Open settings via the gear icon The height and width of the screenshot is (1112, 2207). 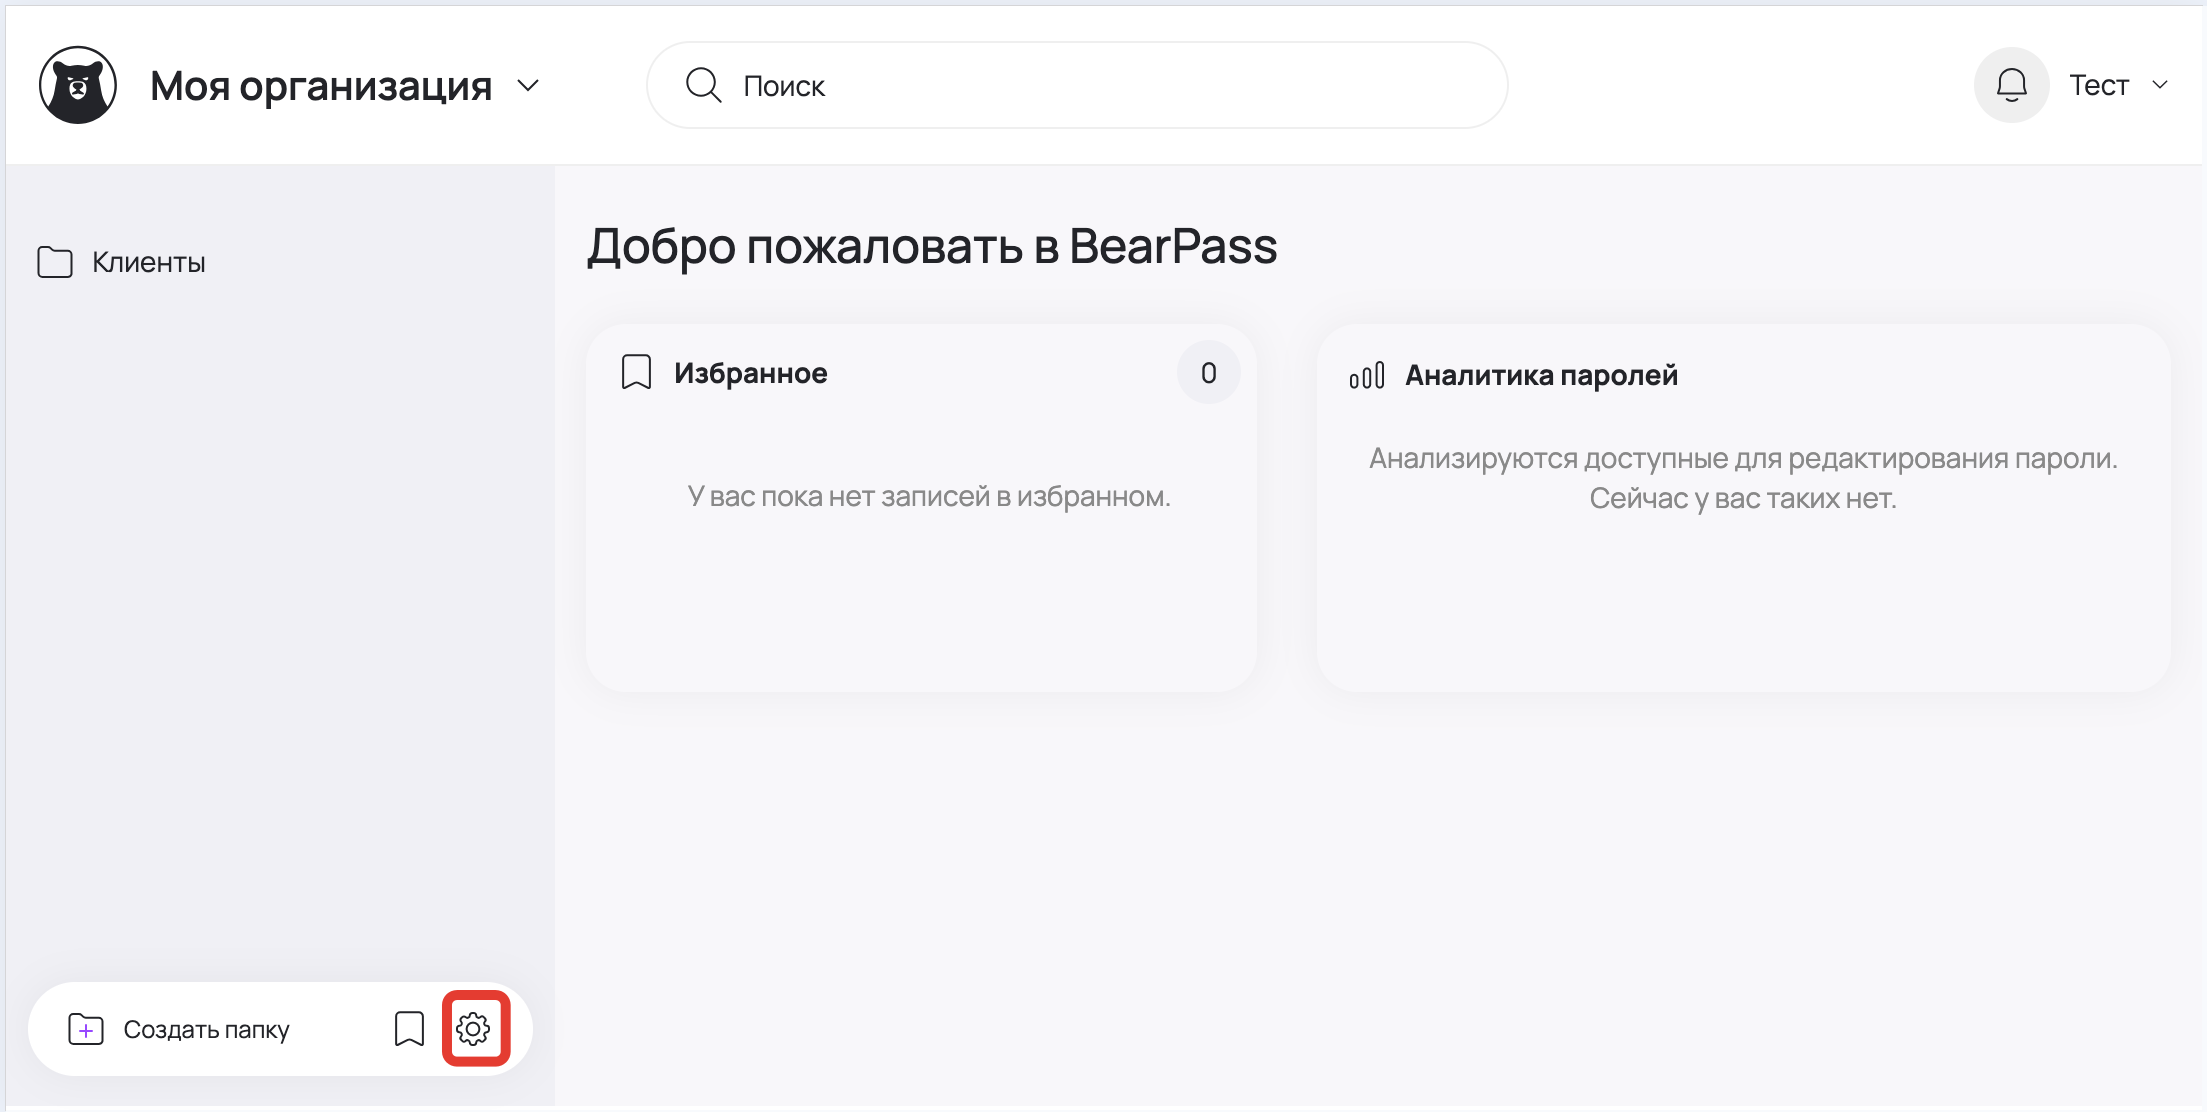click(x=474, y=1028)
